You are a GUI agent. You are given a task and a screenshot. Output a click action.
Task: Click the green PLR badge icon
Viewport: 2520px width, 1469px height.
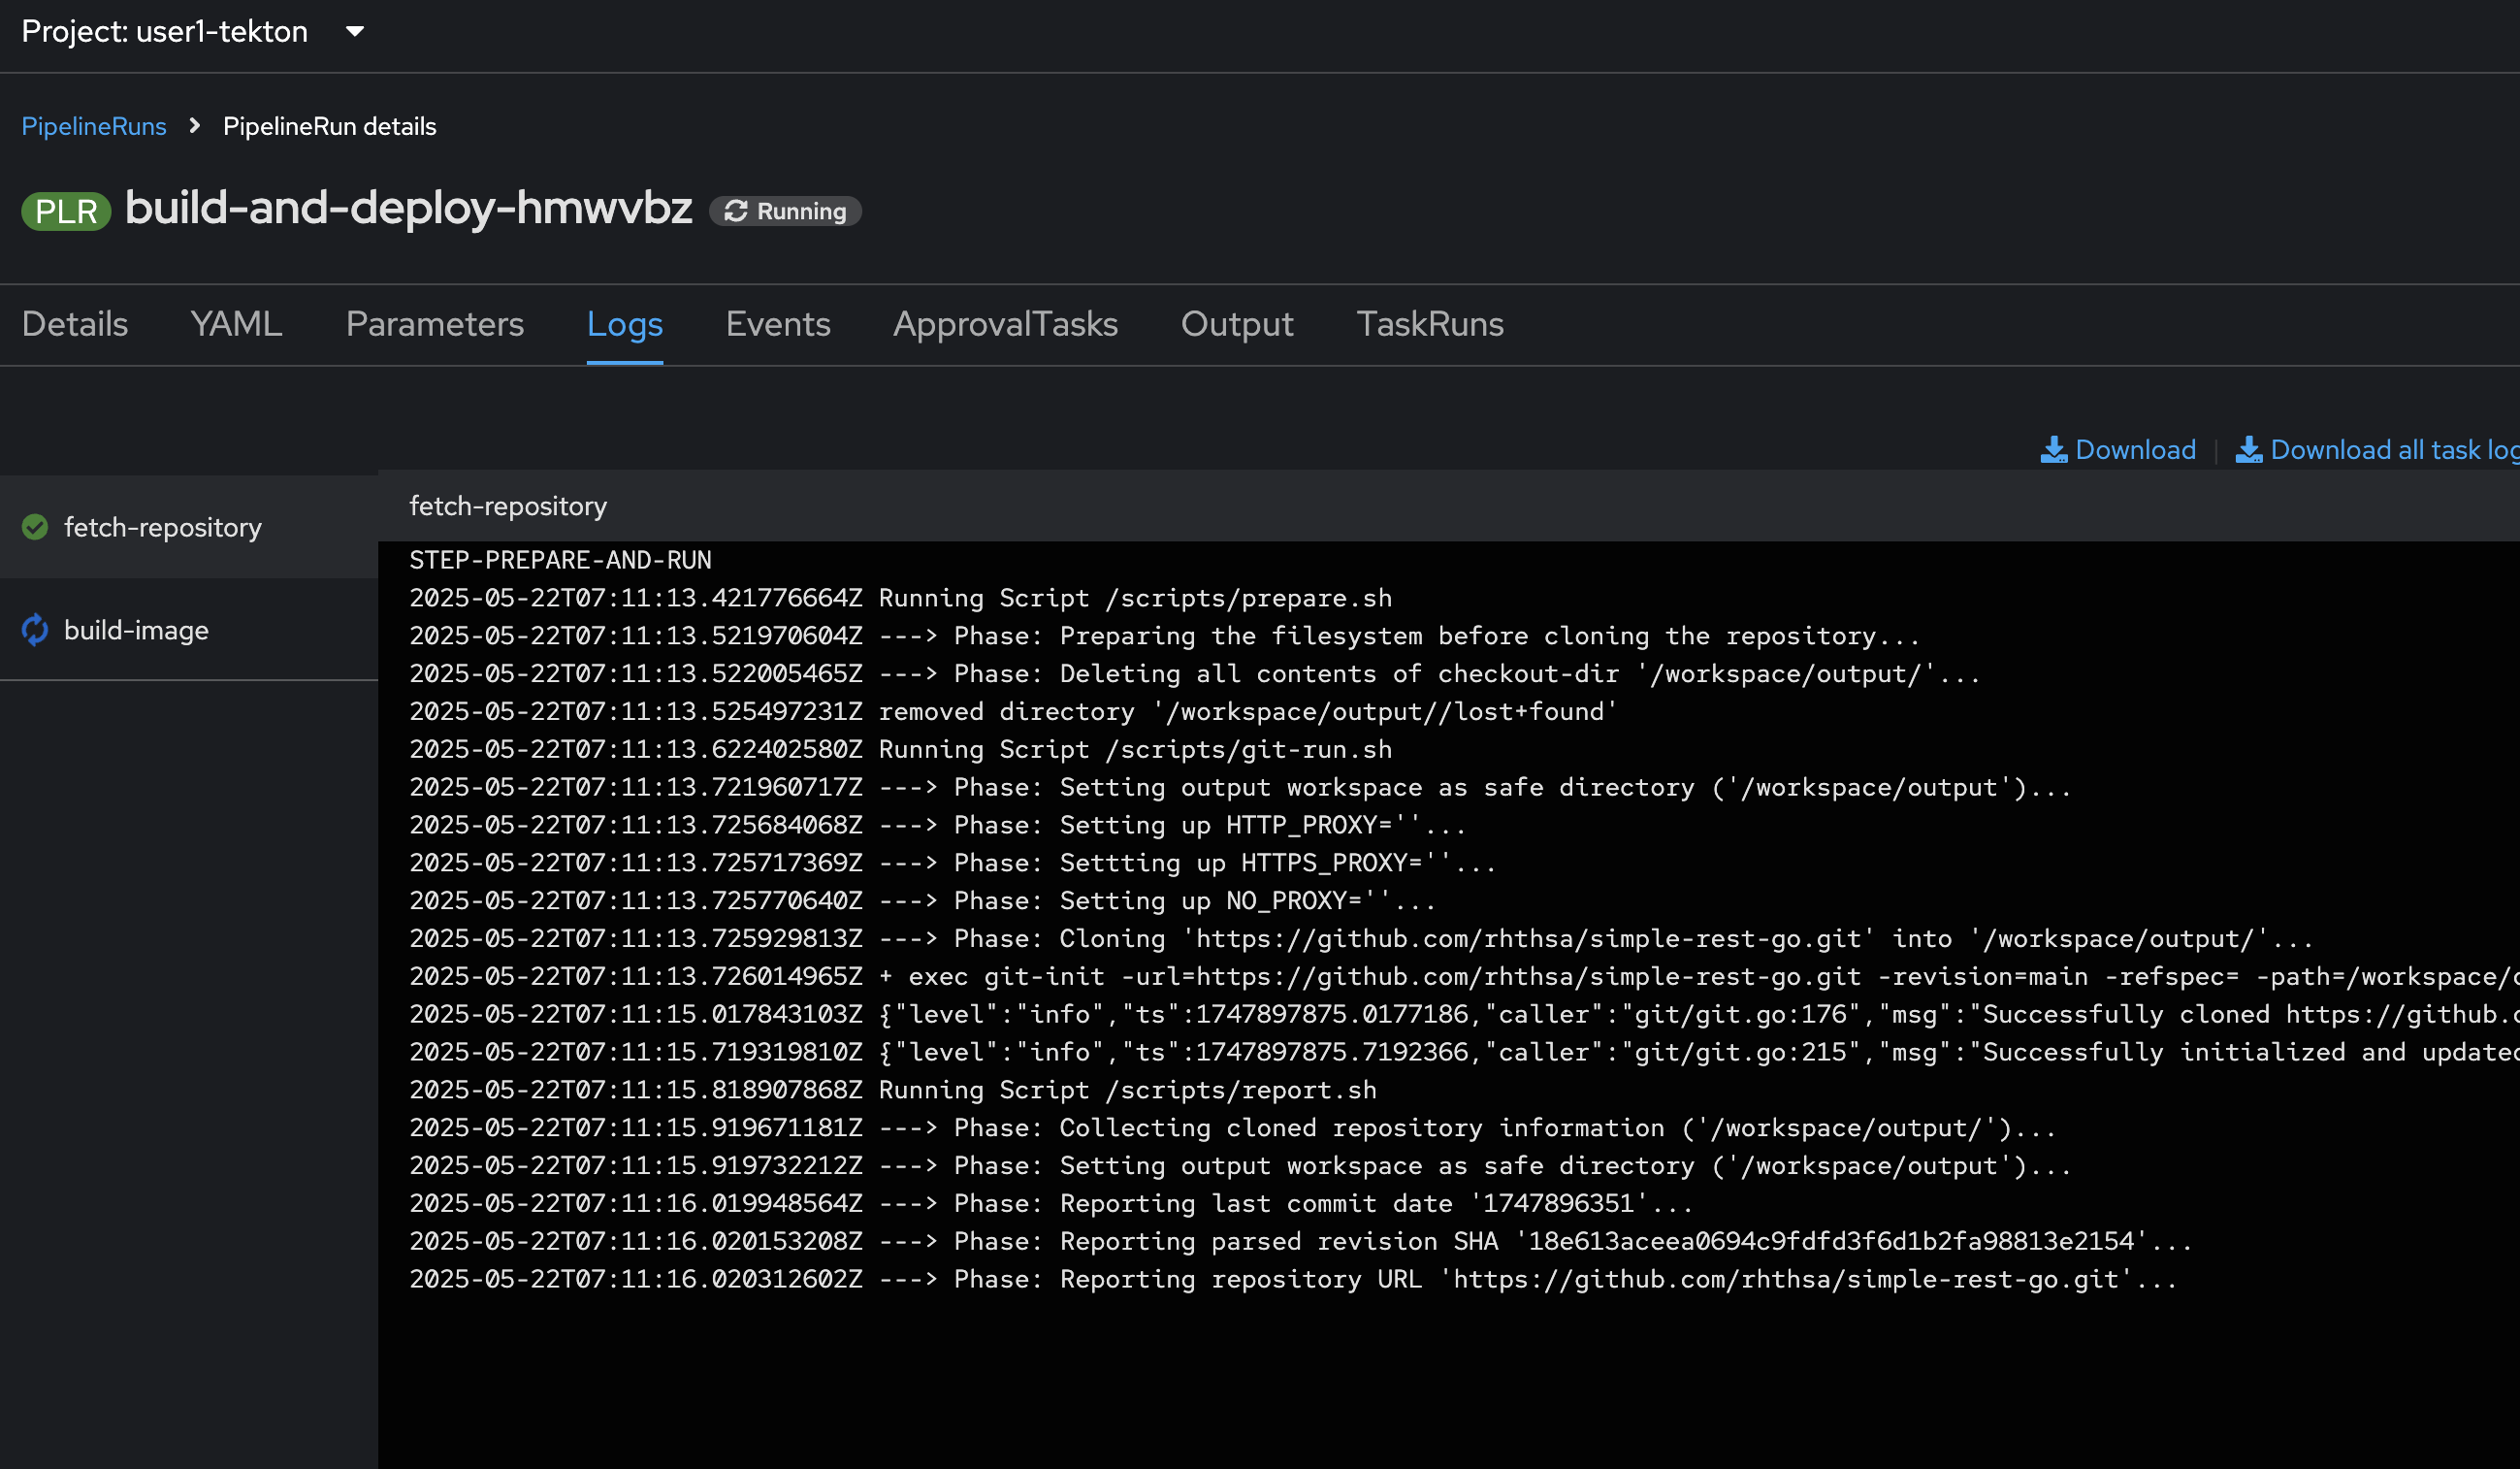pos(66,211)
